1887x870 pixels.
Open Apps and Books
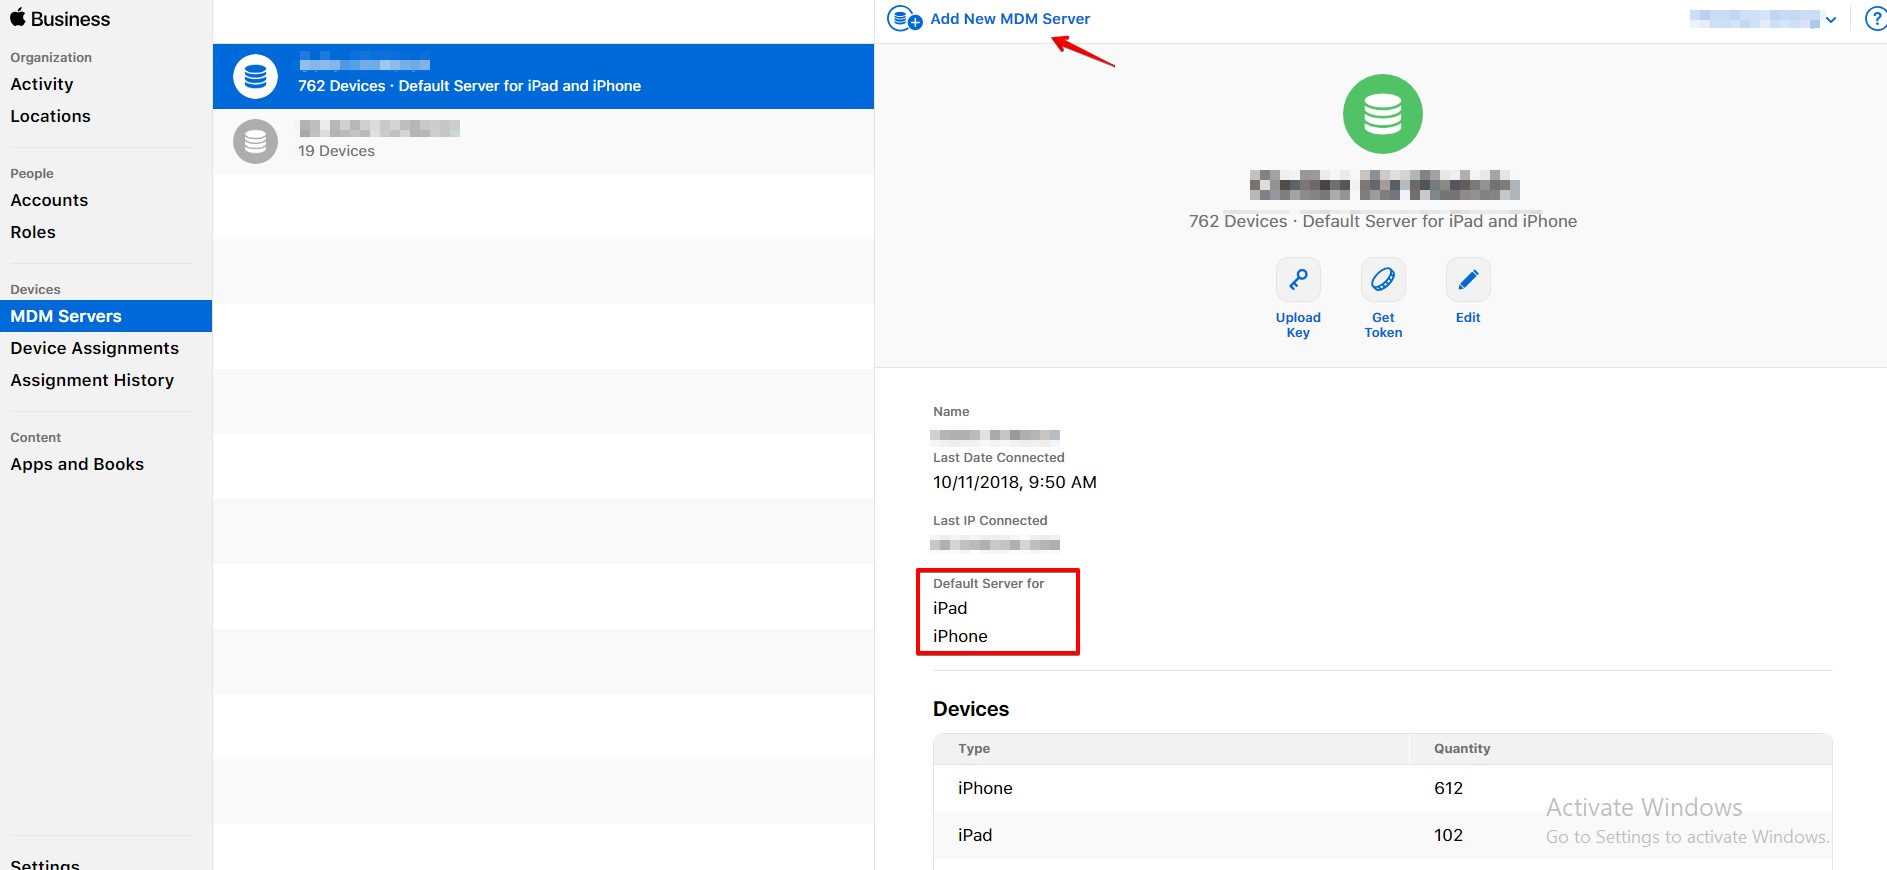click(77, 464)
